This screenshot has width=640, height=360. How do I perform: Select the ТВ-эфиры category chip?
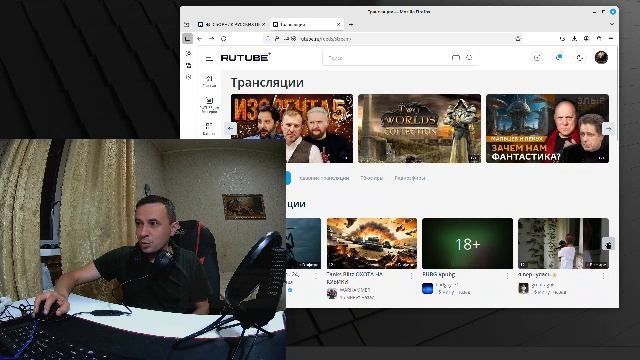tap(371, 178)
